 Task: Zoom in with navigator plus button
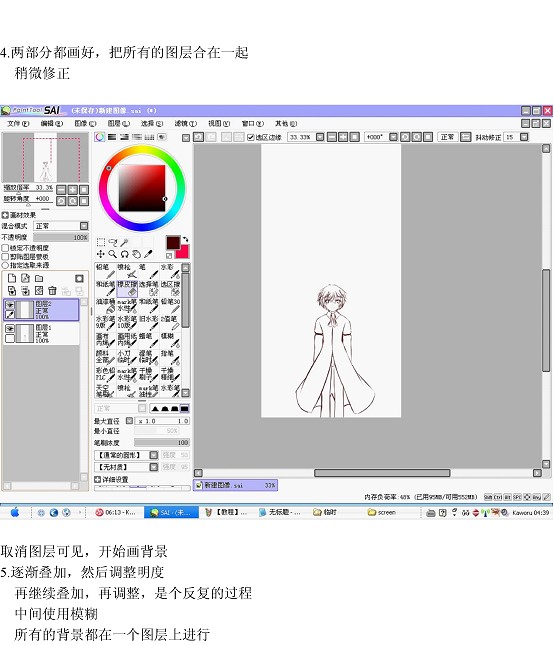click(x=72, y=190)
